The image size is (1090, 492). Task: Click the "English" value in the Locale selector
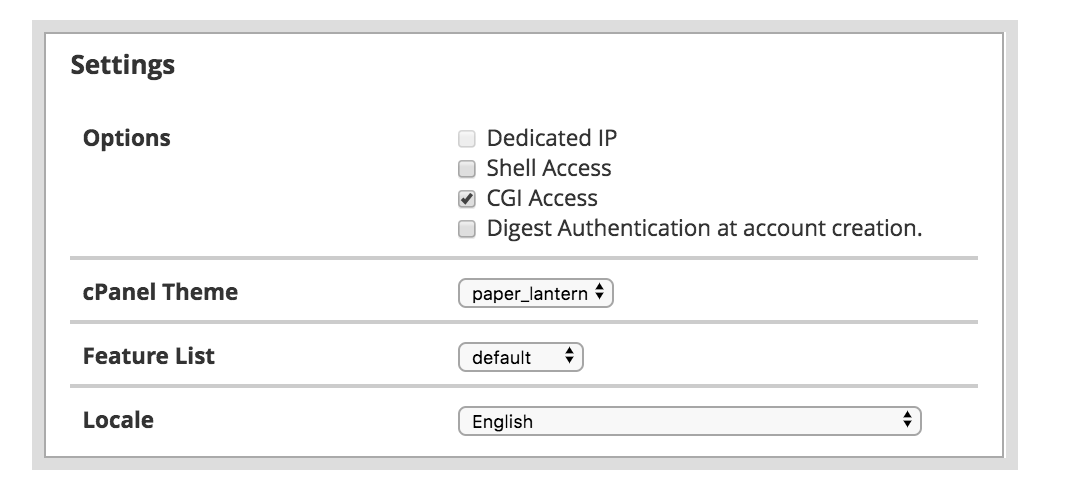tap(502, 422)
